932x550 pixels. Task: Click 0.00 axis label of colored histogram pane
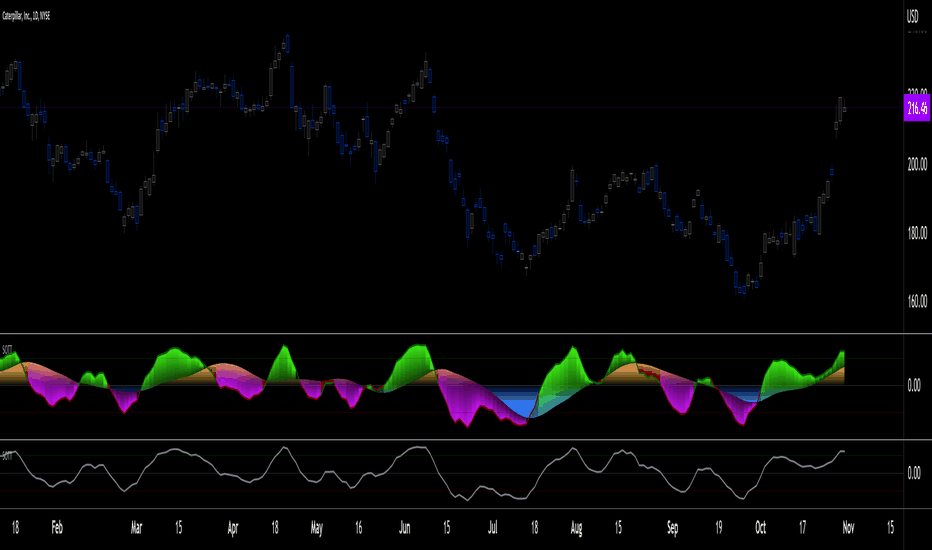coord(914,385)
